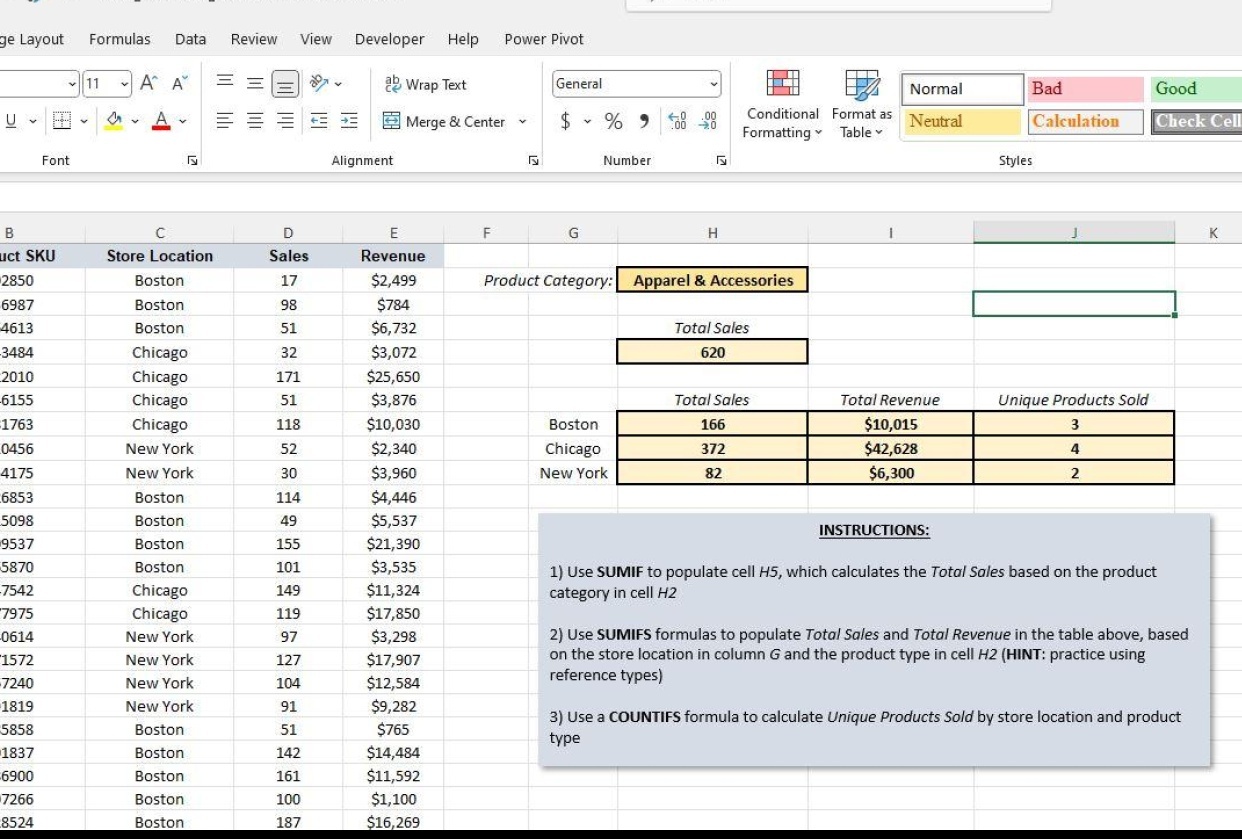Open Format as Table gallery
The height and width of the screenshot is (839, 1242).
coord(861,104)
